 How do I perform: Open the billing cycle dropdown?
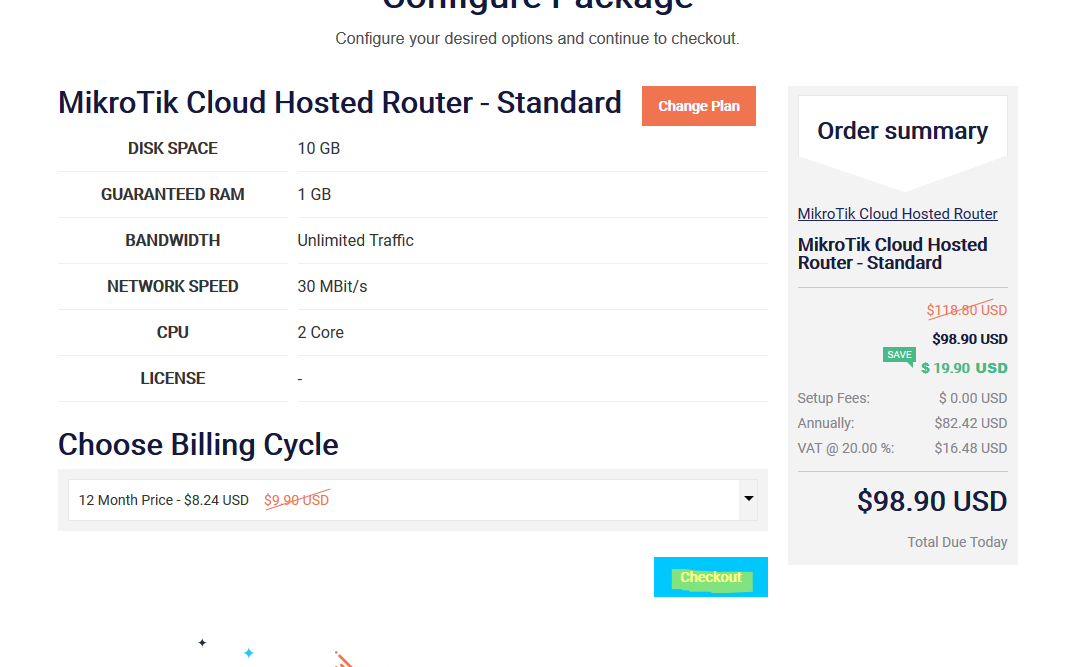(413, 500)
